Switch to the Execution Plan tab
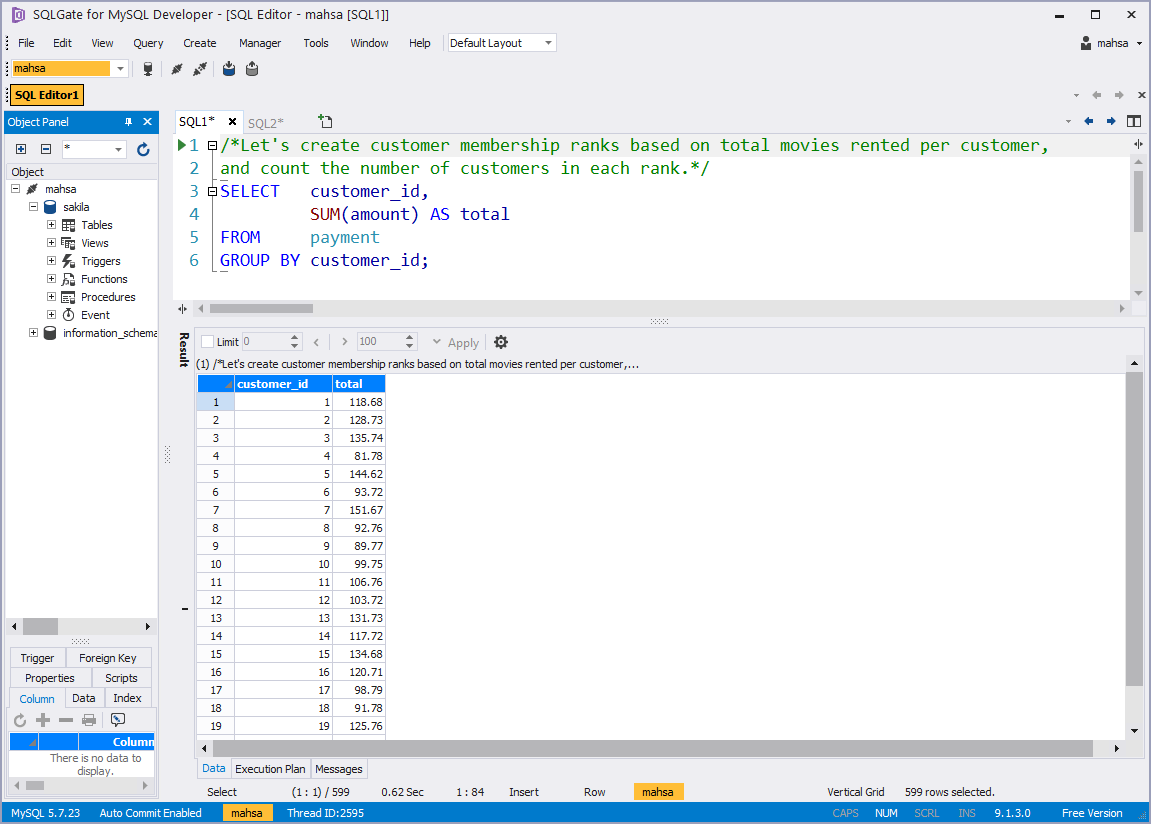The width and height of the screenshot is (1151, 824). 270,769
